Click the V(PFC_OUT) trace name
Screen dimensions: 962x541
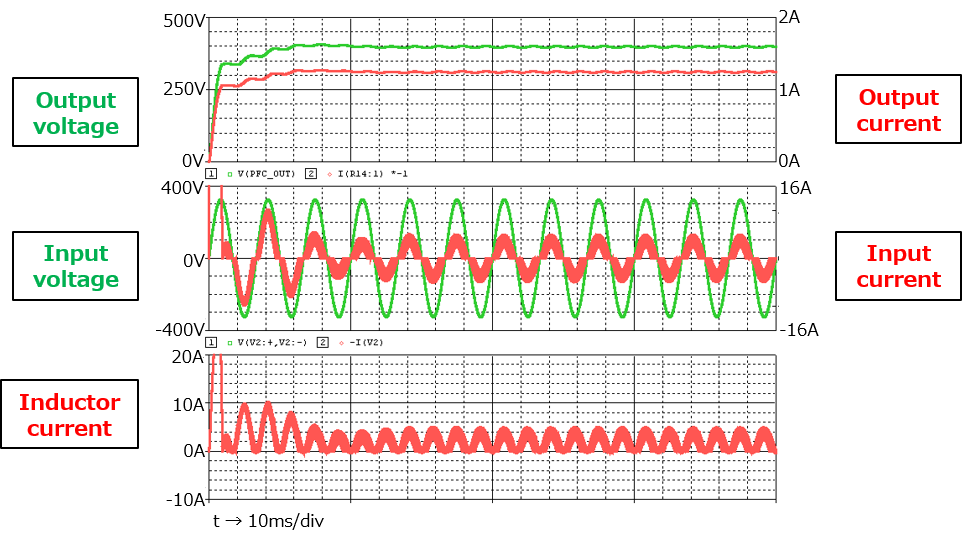[x=267, y=174]
